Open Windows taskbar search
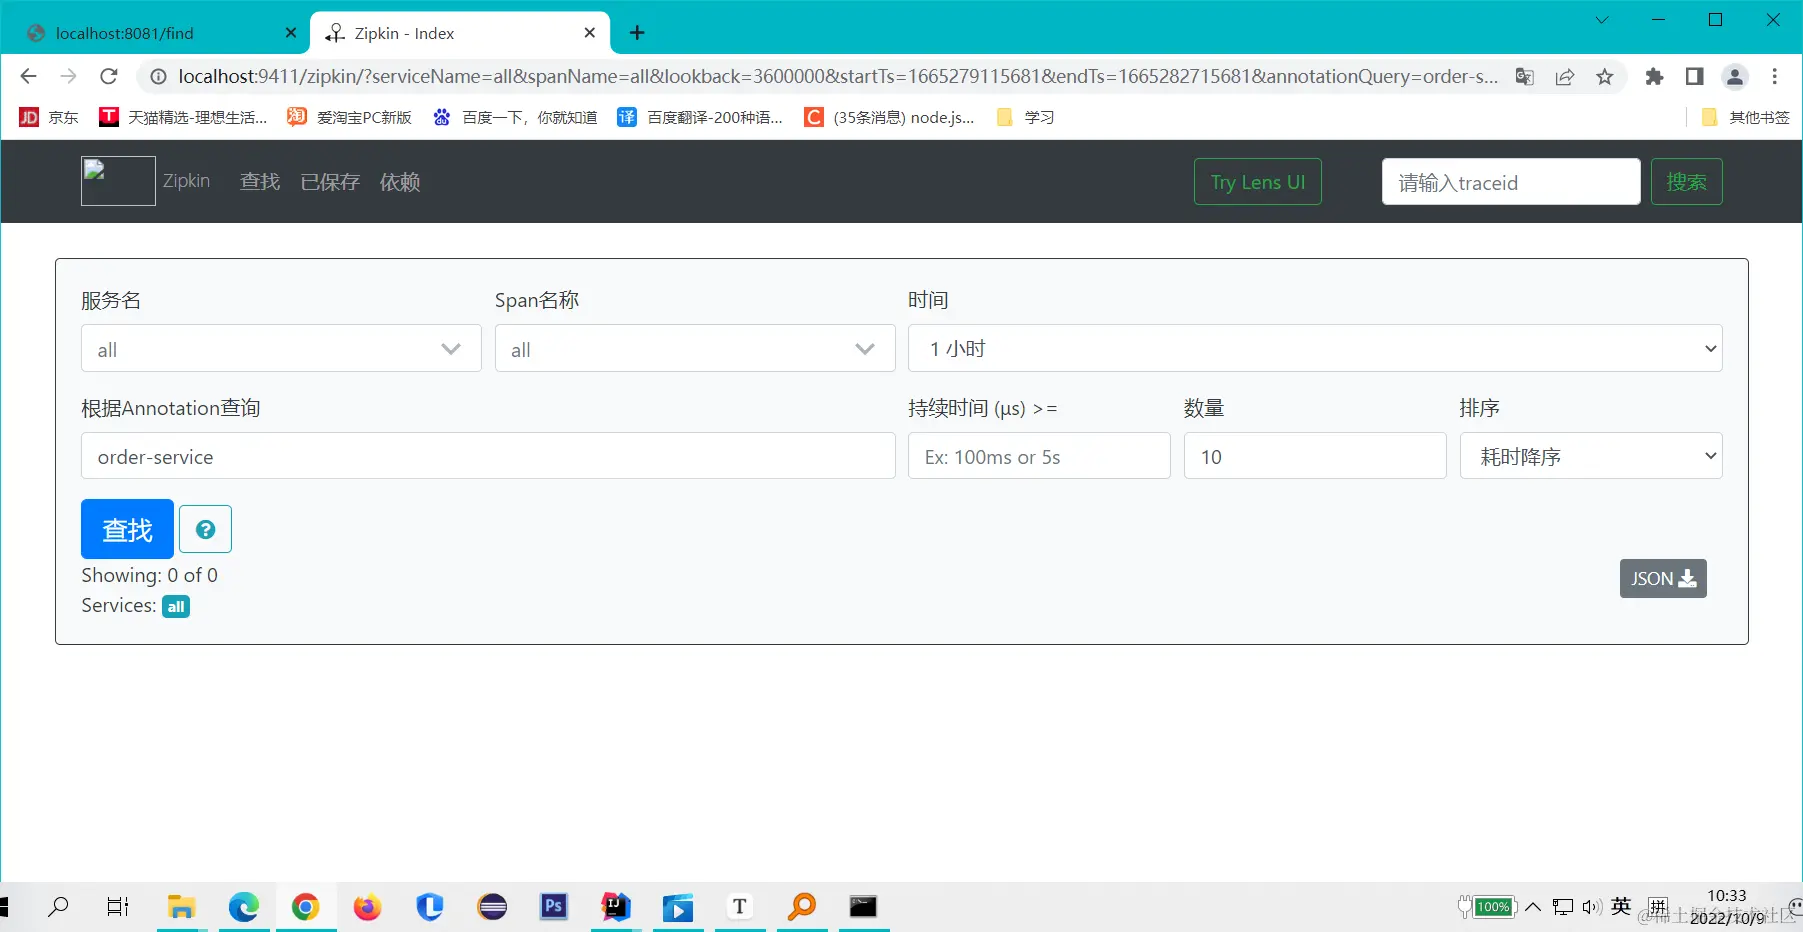Screen dimensions: 1803x932 click(x=59, y=907)
